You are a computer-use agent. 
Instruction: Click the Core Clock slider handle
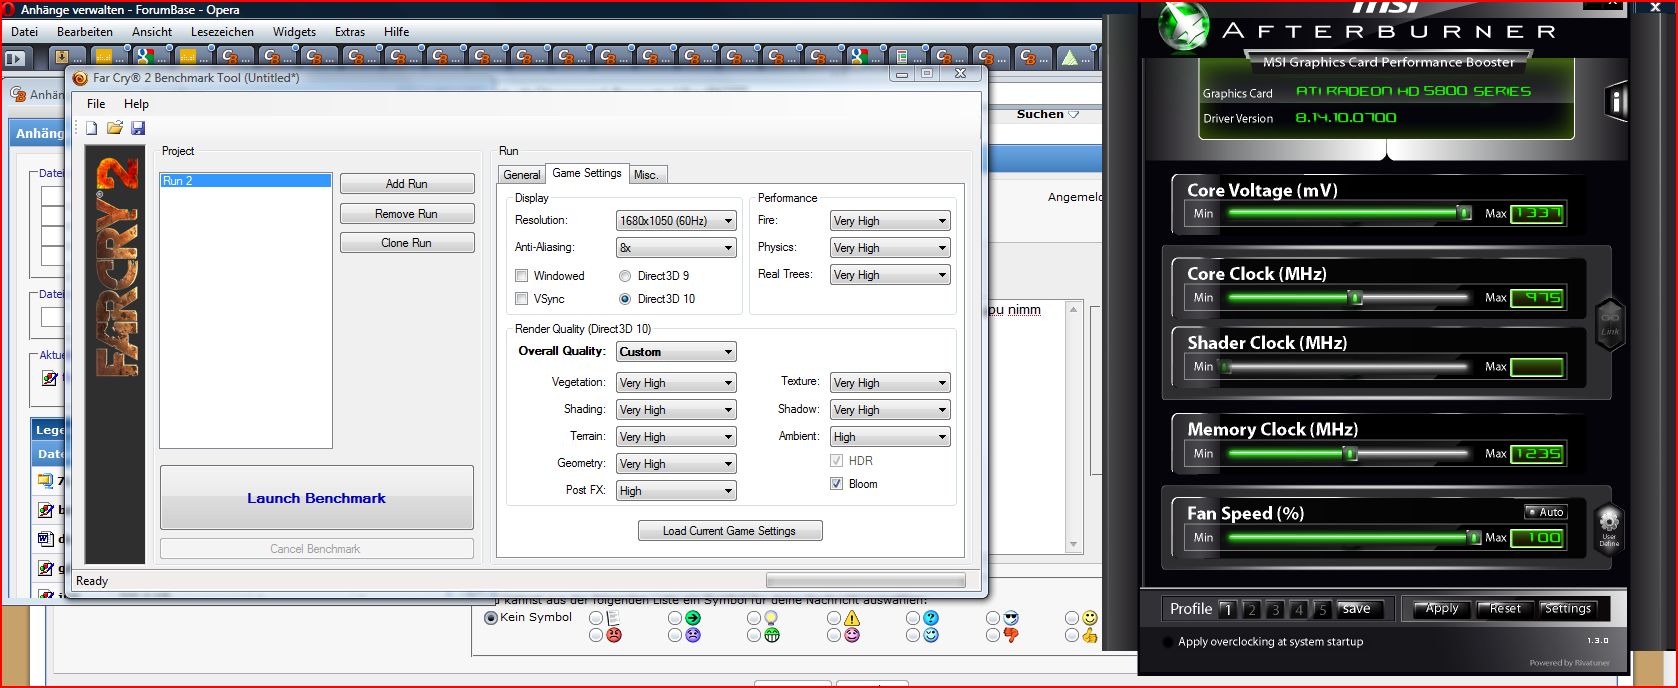[x=1356, y=297]
